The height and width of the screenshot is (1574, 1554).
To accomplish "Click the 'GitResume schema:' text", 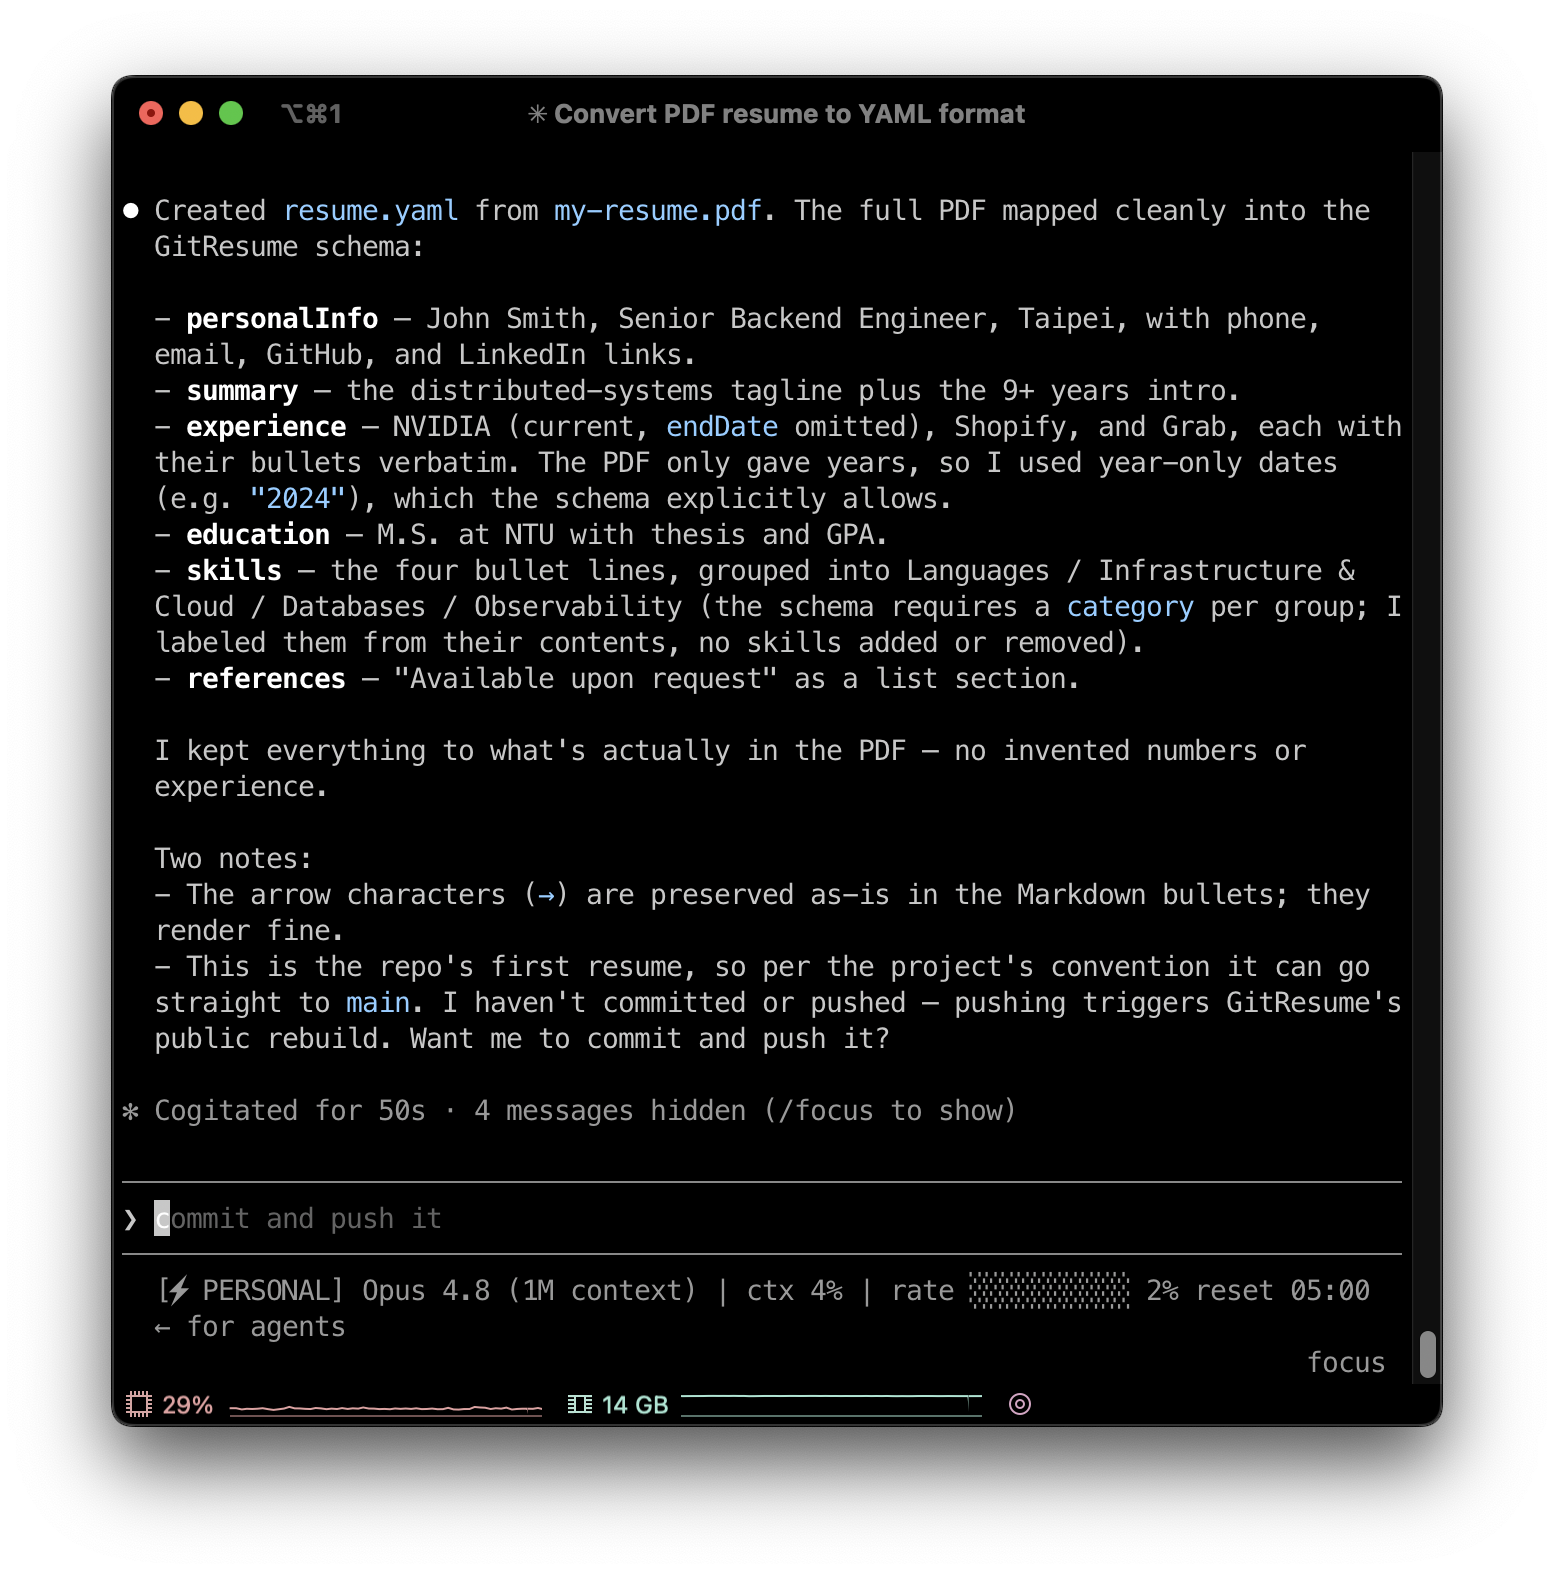I will tap(290, 247).
